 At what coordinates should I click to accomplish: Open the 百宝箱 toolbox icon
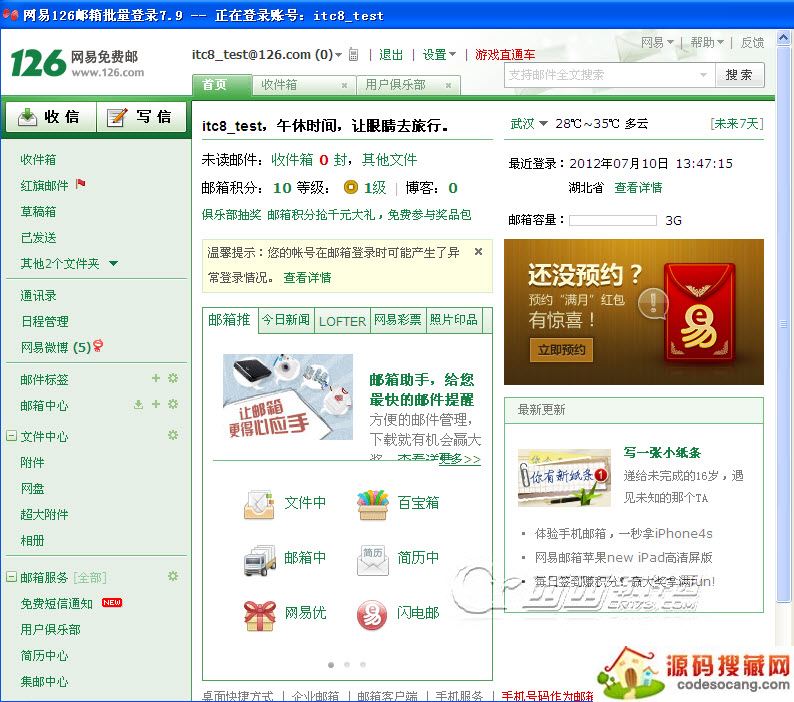pos(373,504)
